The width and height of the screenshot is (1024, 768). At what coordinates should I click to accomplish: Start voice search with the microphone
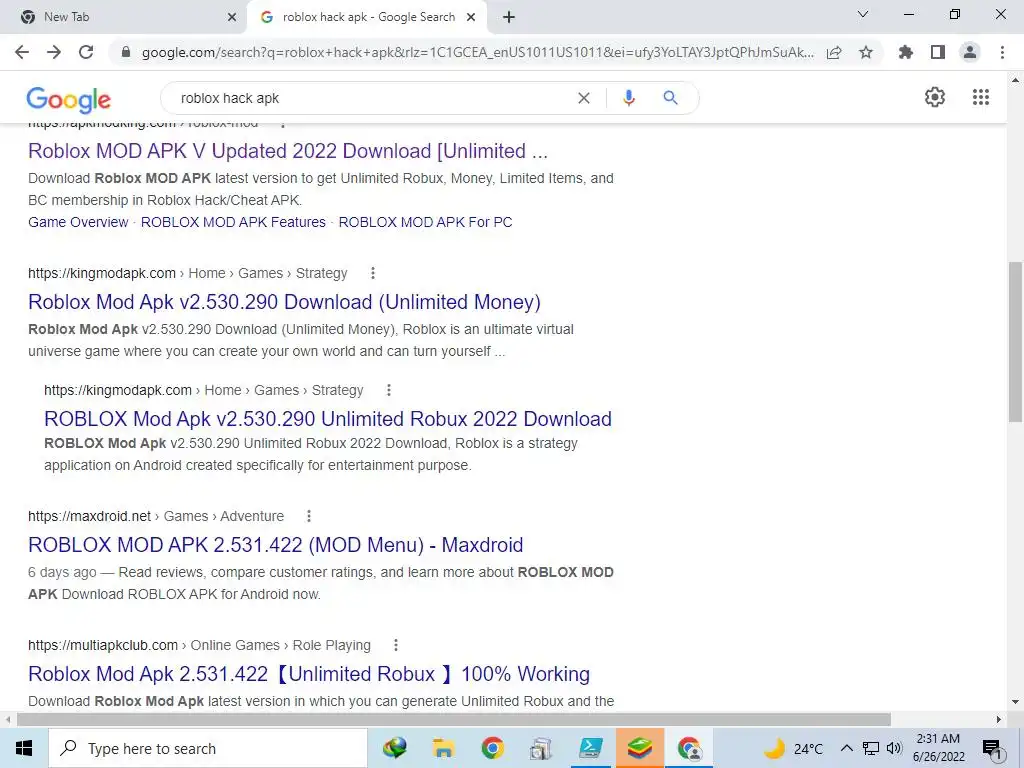[628, 98]
